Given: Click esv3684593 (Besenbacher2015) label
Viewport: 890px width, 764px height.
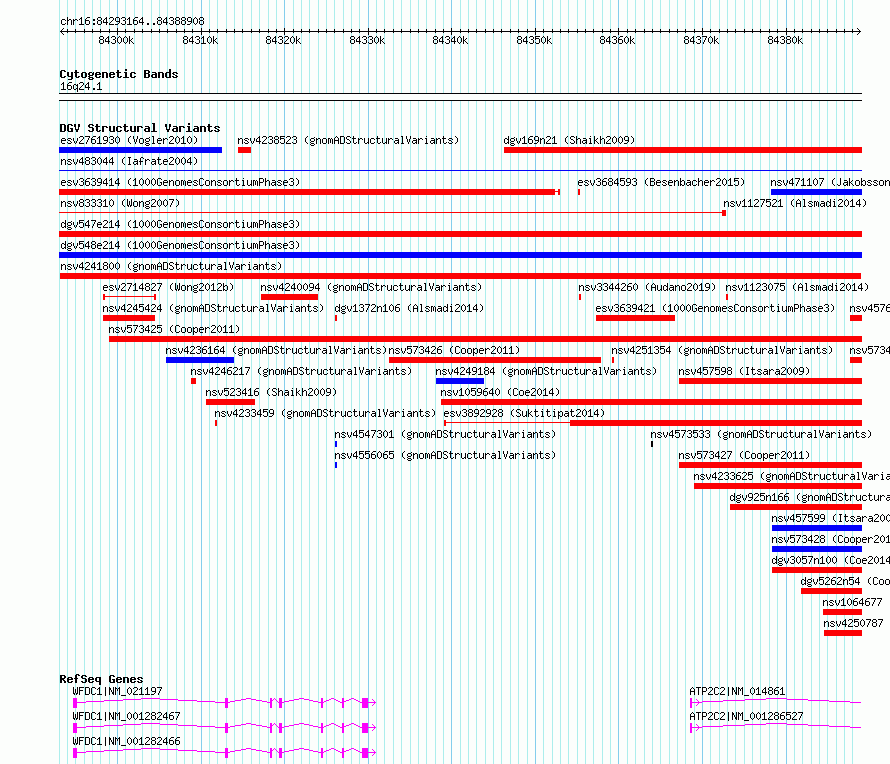Looking at the screenshot, I should pos(661,182).
